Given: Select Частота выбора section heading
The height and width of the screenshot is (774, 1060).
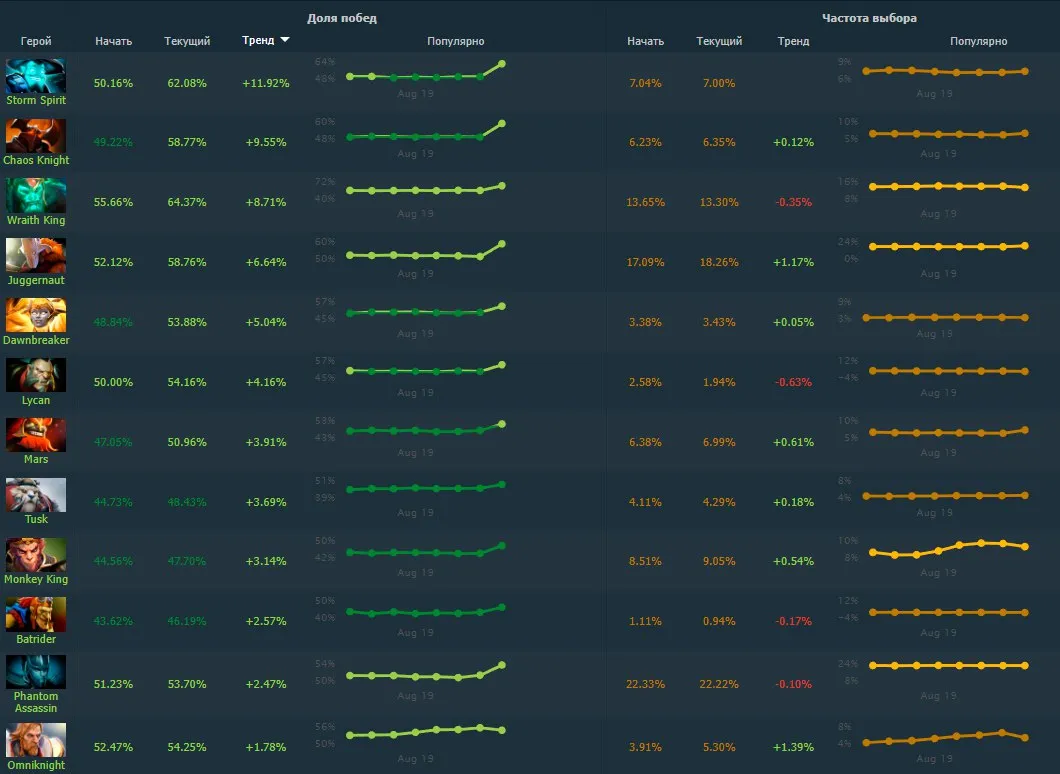Looking at the screenshot, I should 869,18.
